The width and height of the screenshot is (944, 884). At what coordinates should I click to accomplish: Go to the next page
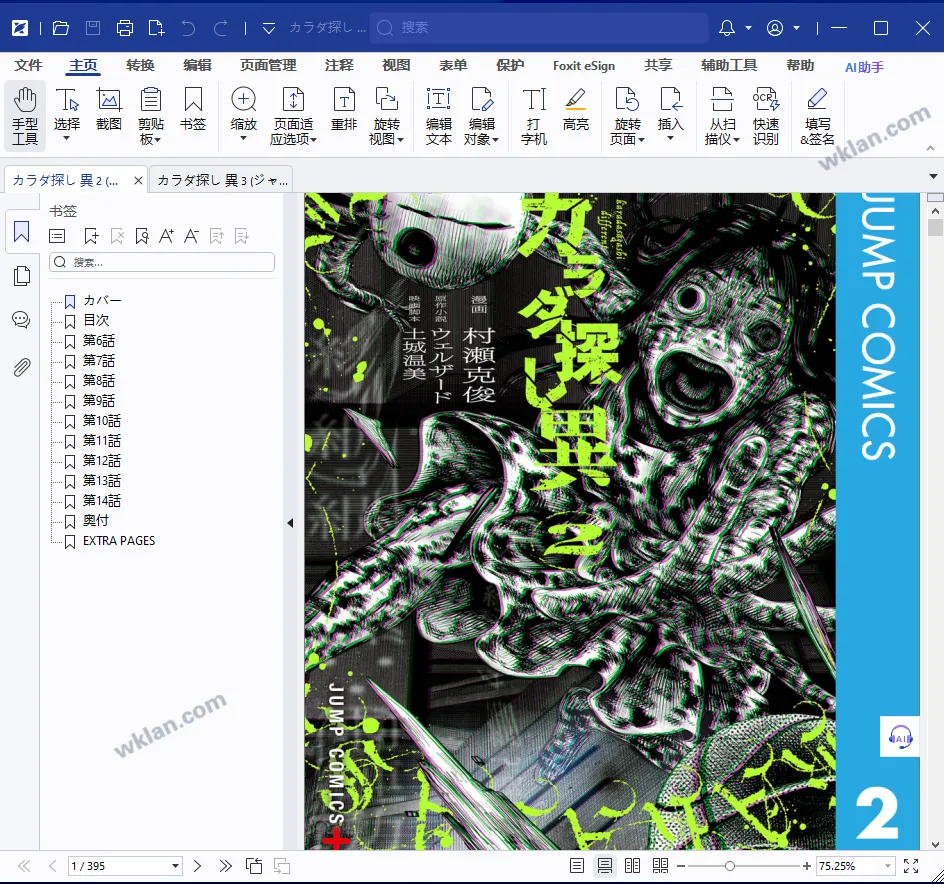[x=197, y=866]
